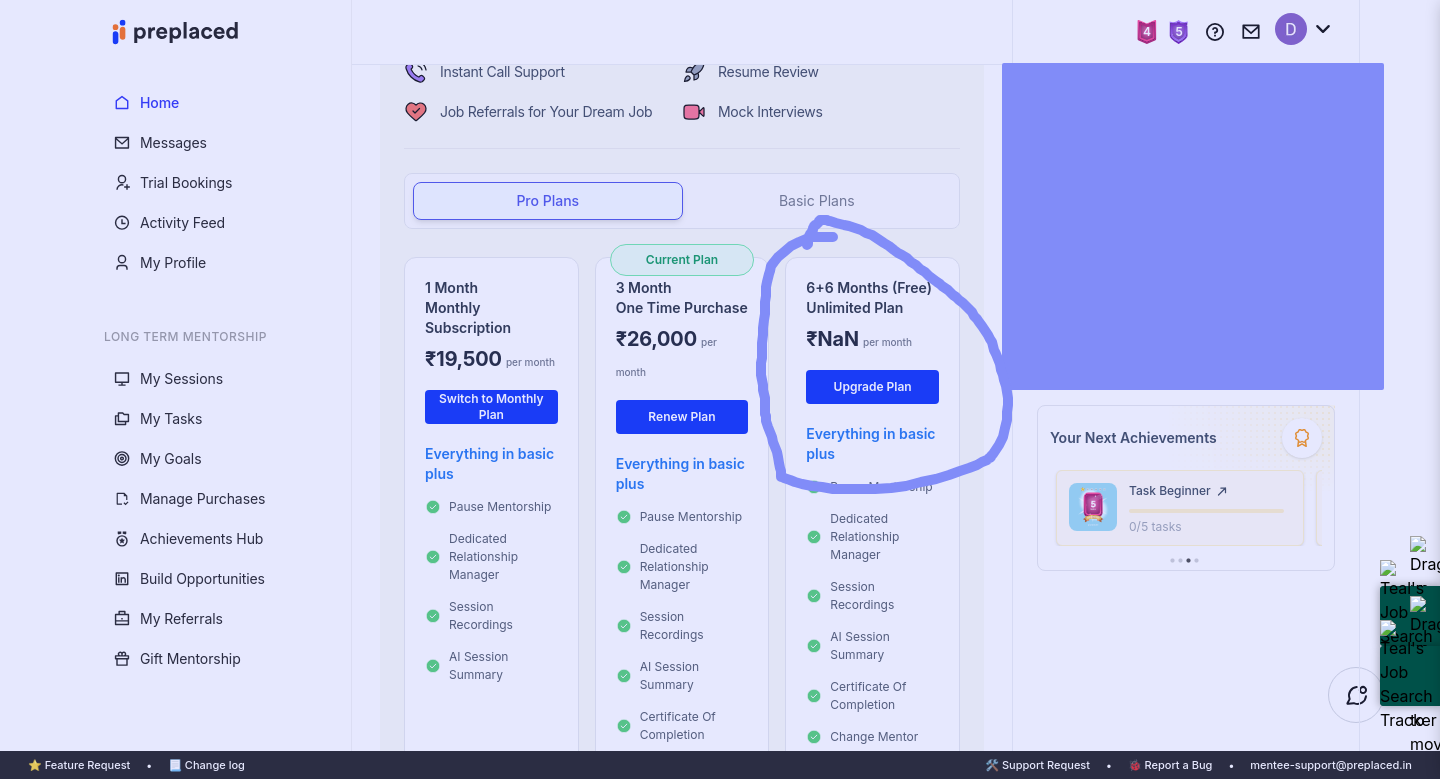The height and width of the screenshot is (779, 1440).
Task: Open the help question mark icon
Action: click(x=1215, y=32)
